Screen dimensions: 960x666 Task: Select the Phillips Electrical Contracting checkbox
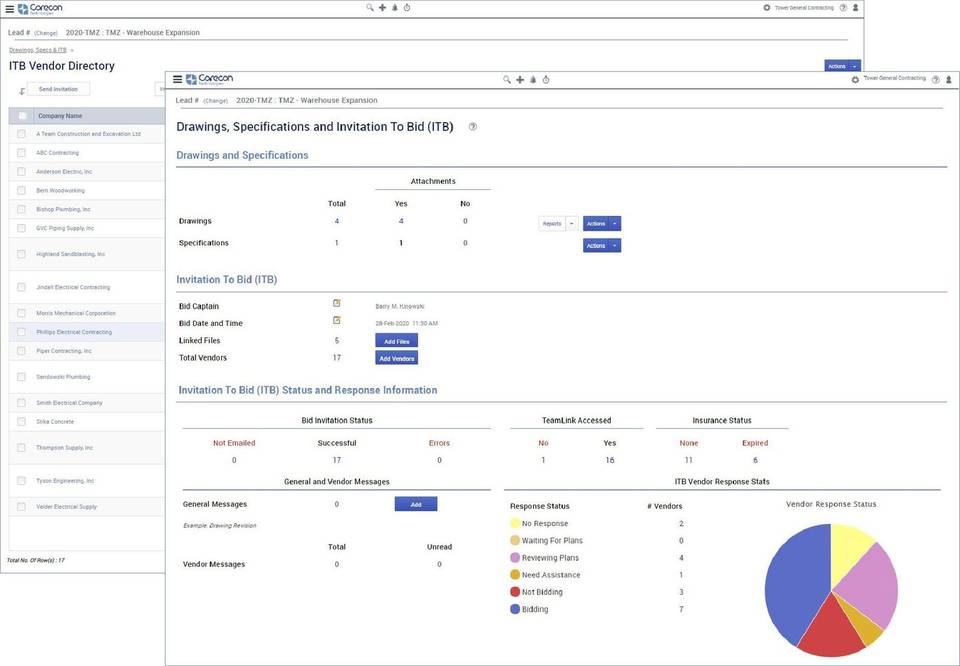pyautogui.click(x=21, y=332)
